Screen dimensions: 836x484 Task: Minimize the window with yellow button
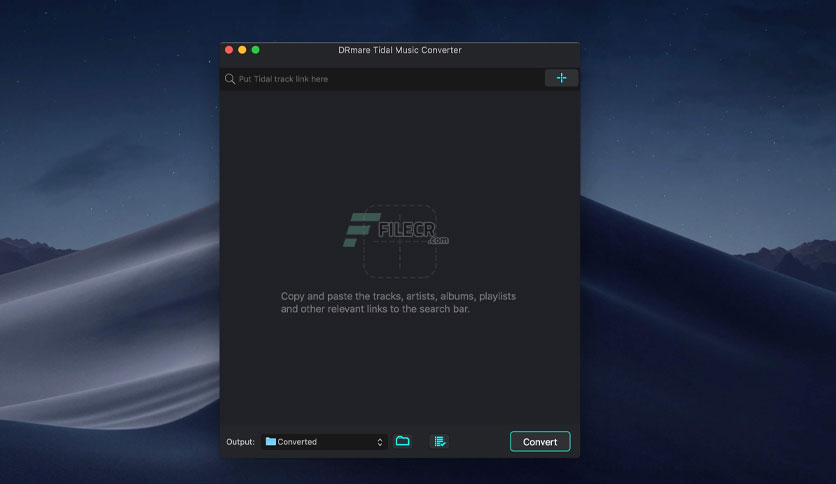tap(242, 50)
